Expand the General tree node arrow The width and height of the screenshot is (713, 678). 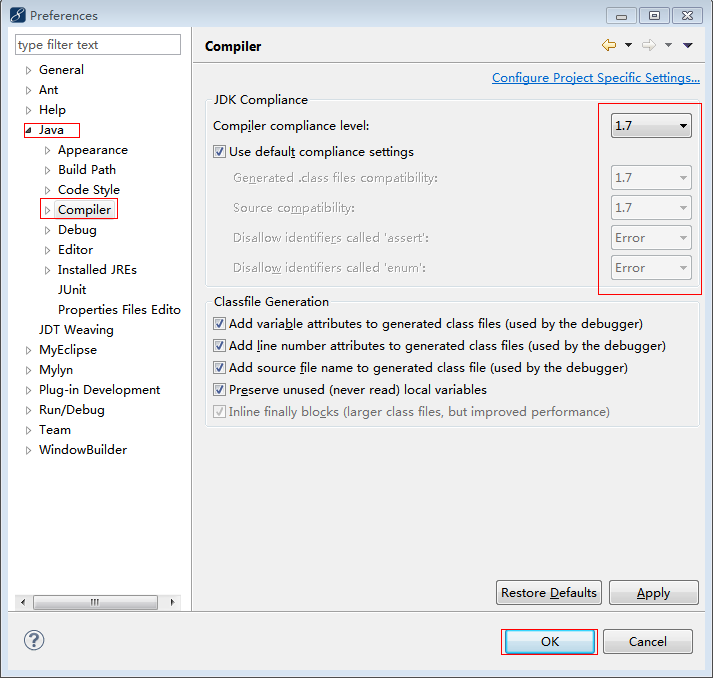28,70
